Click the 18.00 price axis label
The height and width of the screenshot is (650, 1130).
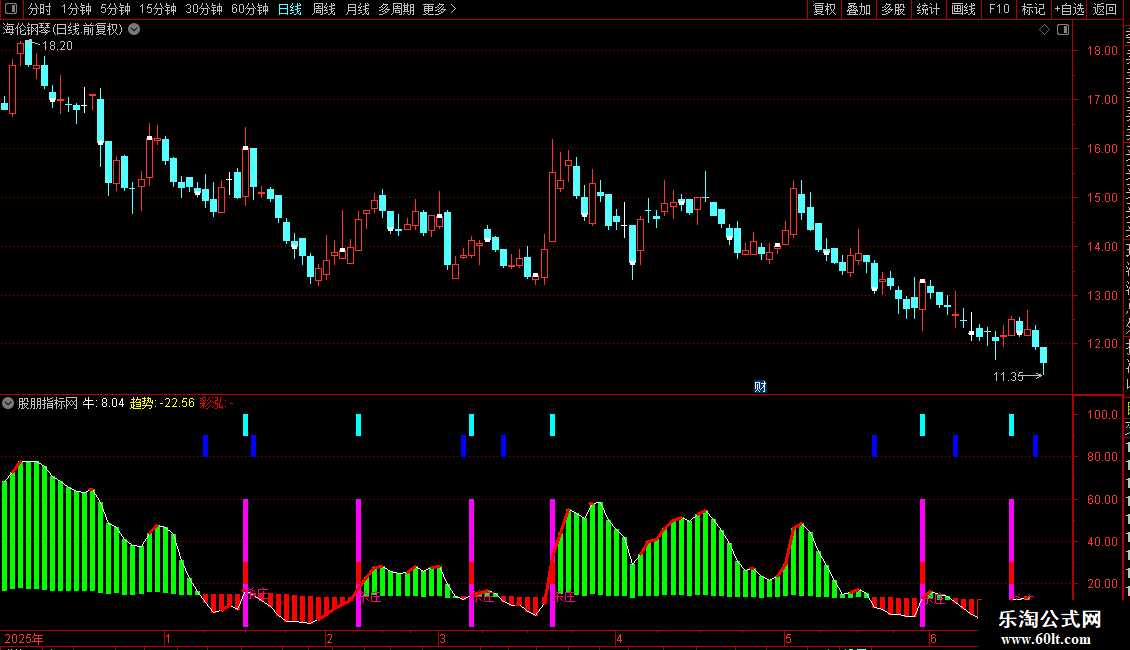click(x=1102, y=51)
